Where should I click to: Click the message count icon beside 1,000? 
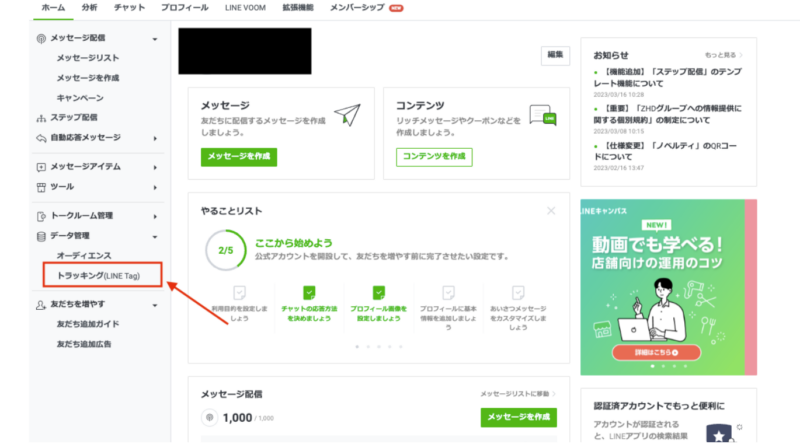209,418
